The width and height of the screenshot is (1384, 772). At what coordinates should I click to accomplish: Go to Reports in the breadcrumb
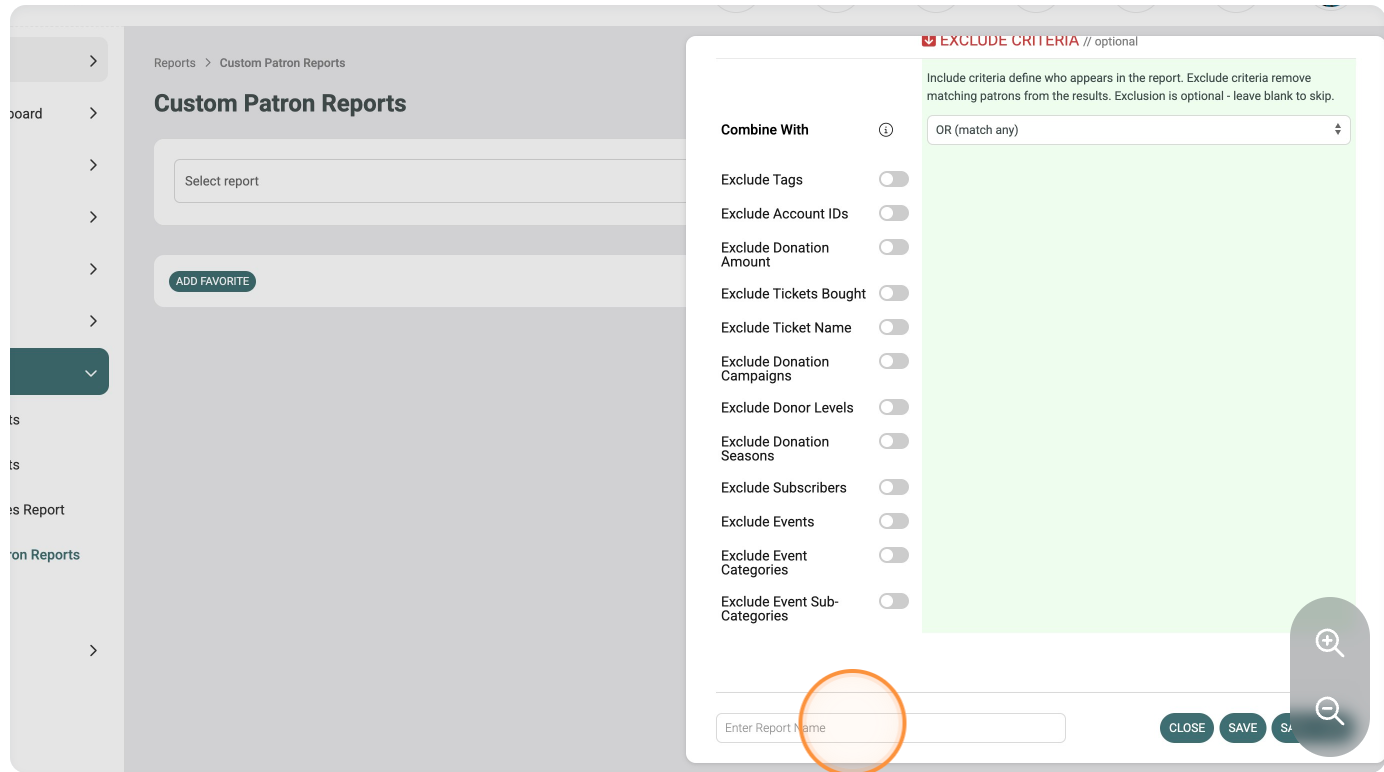tap(175, 63)
